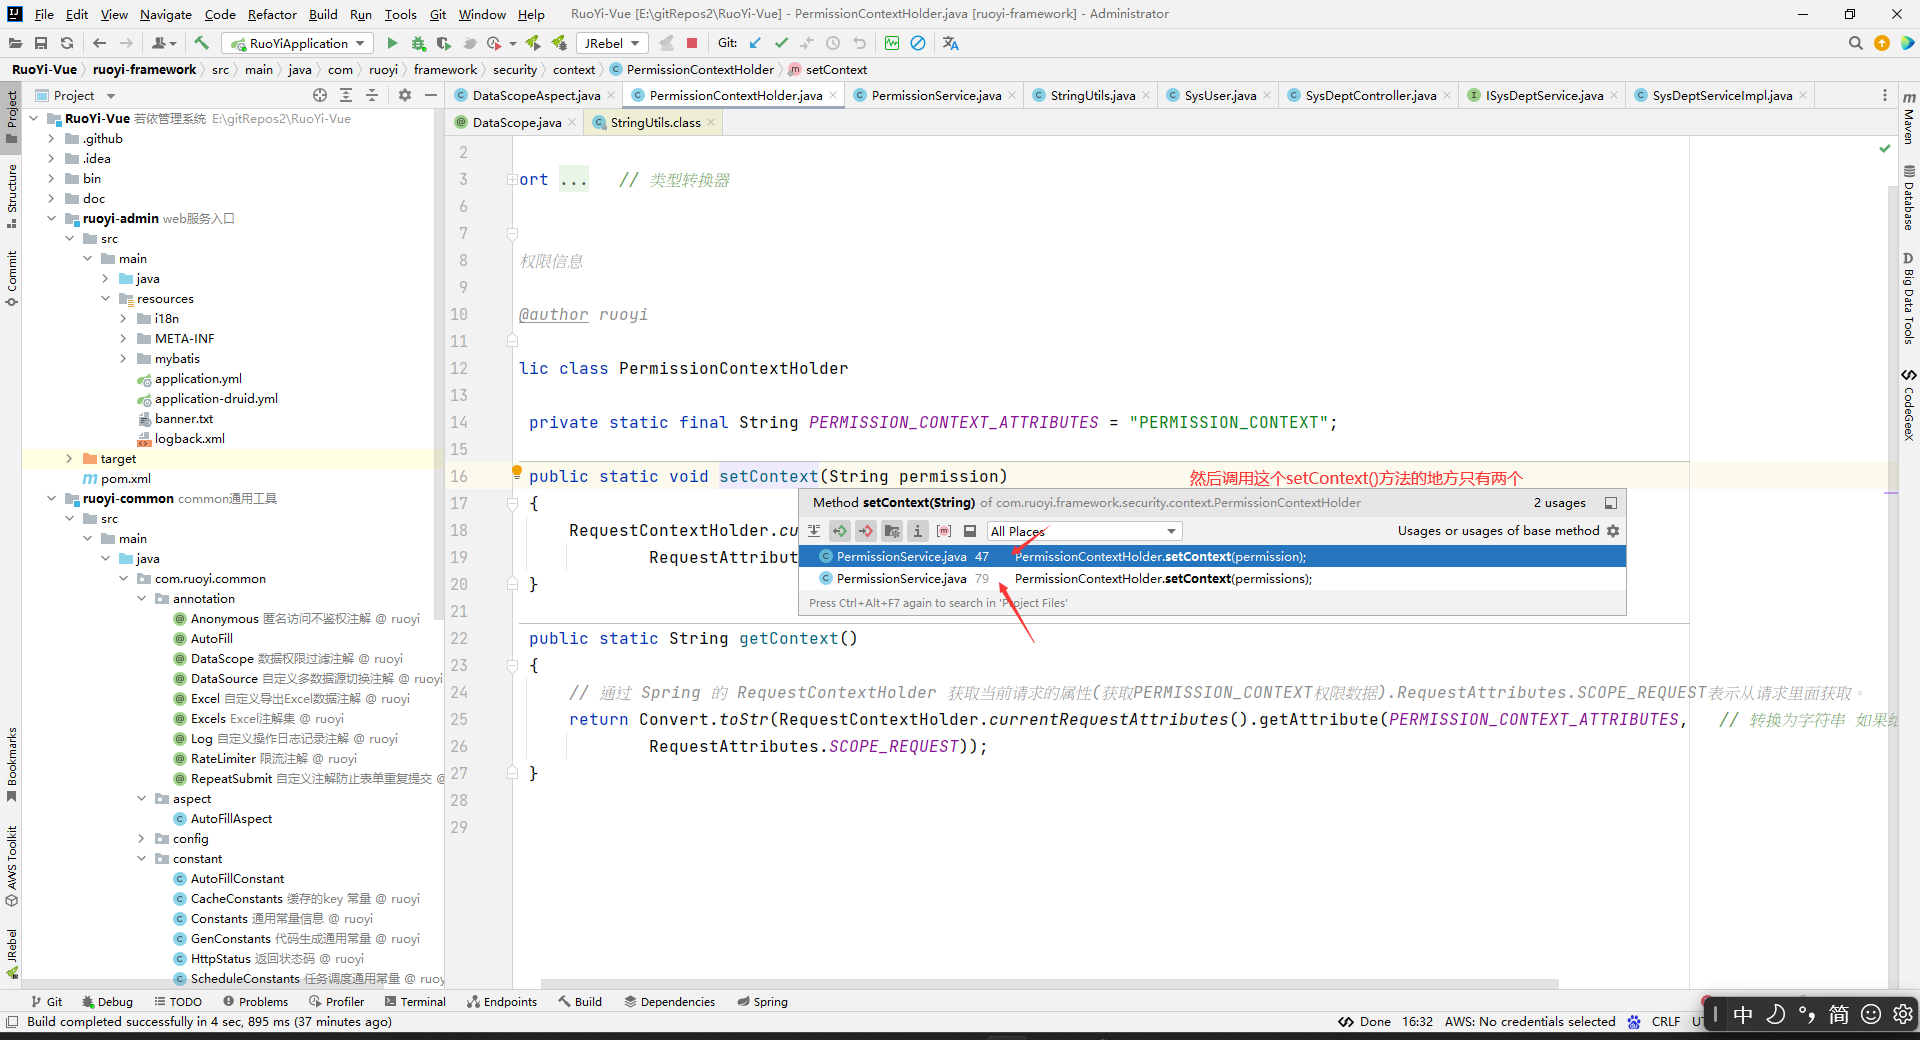Toggle group by directory in usages popup
Screen dimensions: 1920x1040
(892, 531)
